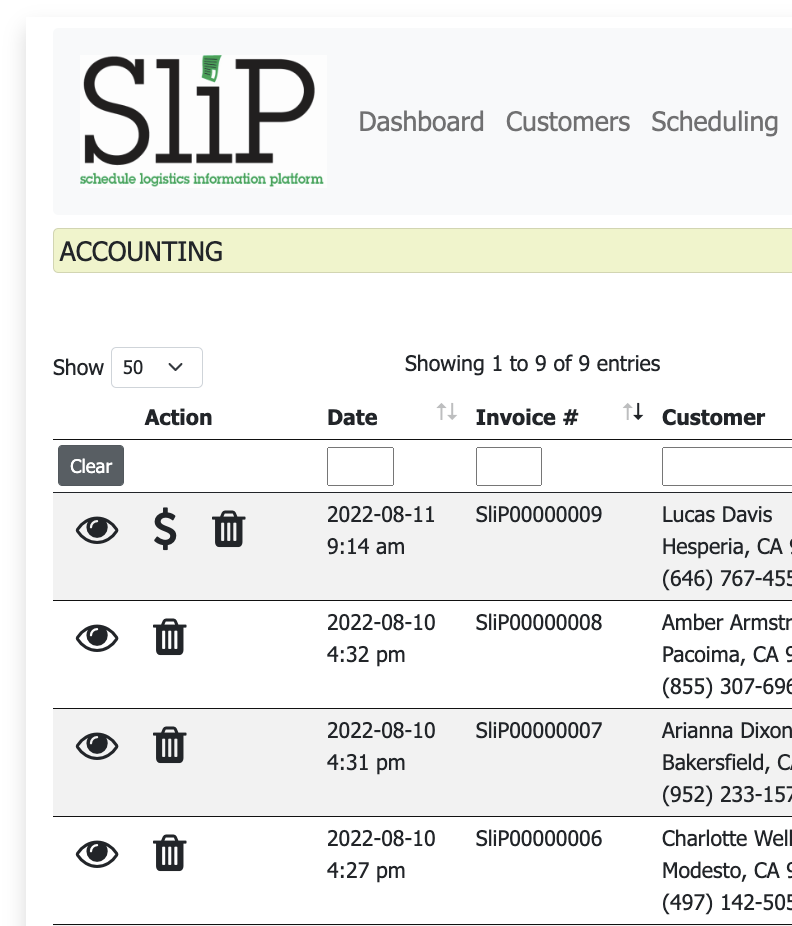The width and height of the screenshot is (792, 926).
Task: Sort table by Invoice # column arrows
Action: [633, 411]
